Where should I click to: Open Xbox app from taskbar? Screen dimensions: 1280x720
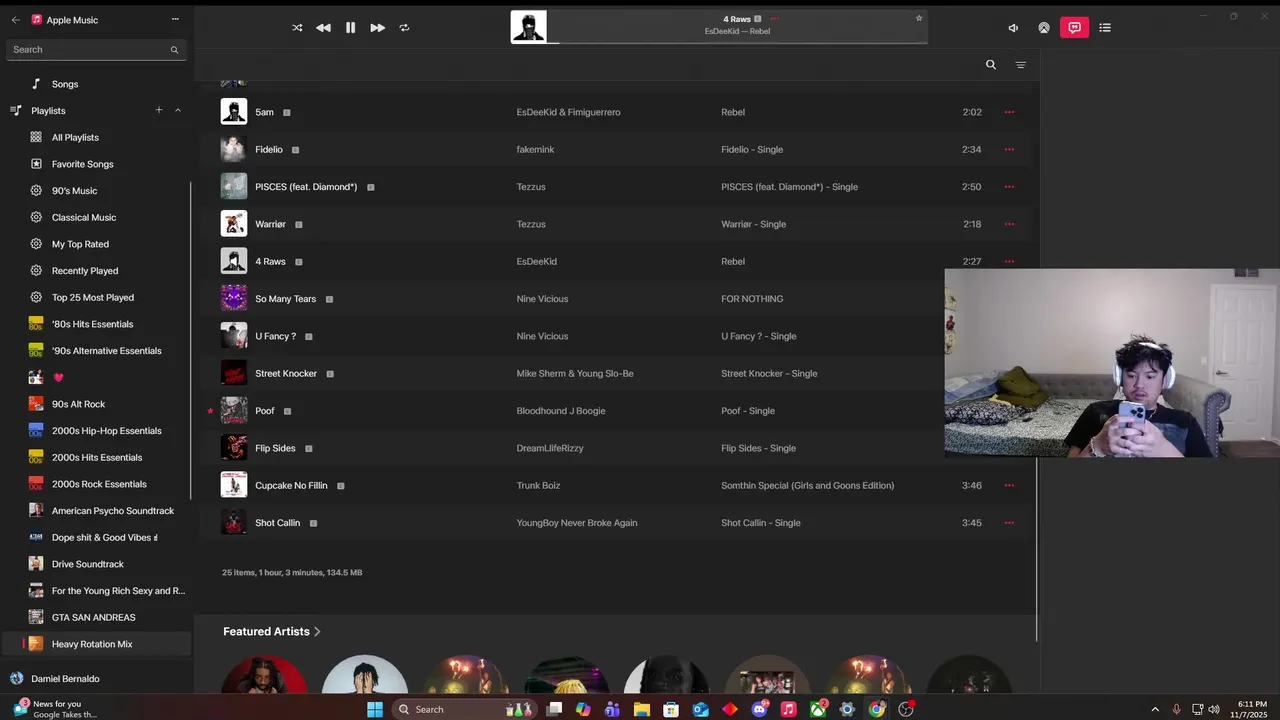tap(818, 709)
